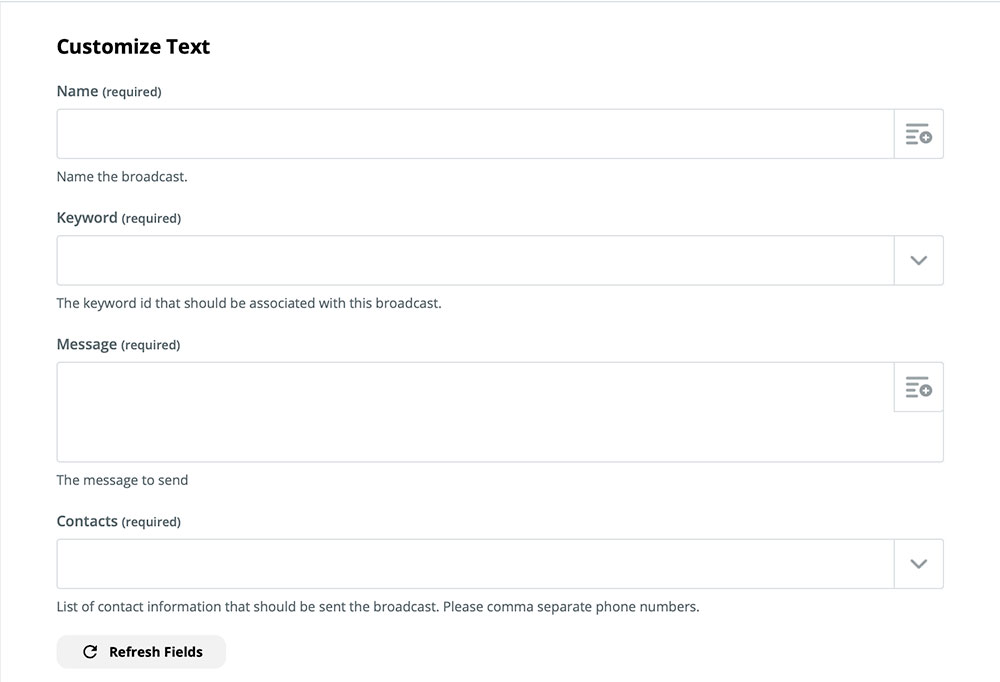This screenshot has width=1000, height=682.
Task: Click the "Customize Text" heading
Action: tap(133, 47)
